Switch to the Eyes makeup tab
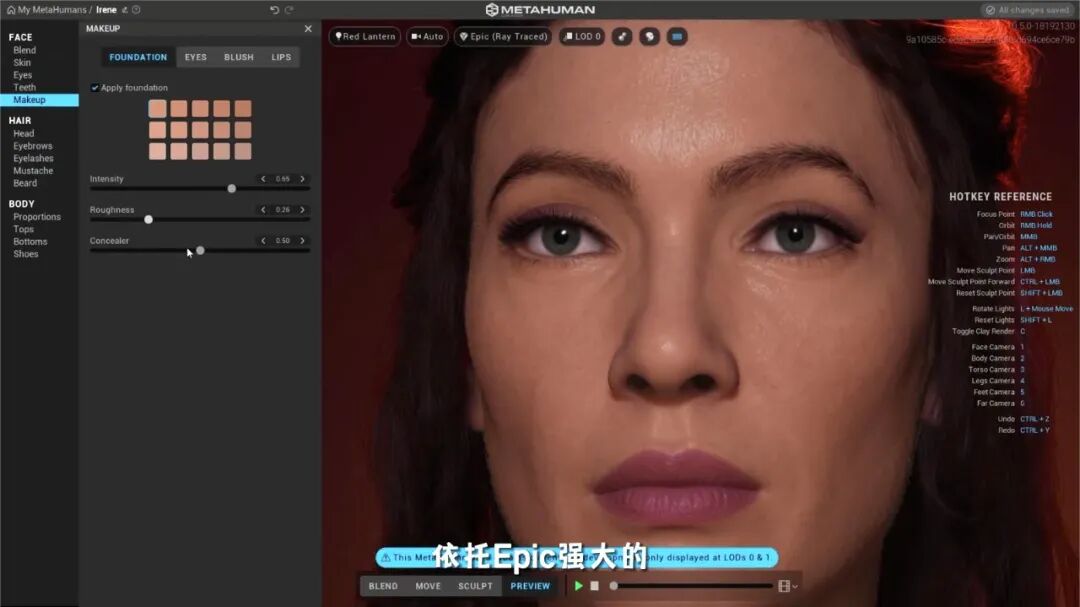The image size is (1080, 607). coord(196,57)
